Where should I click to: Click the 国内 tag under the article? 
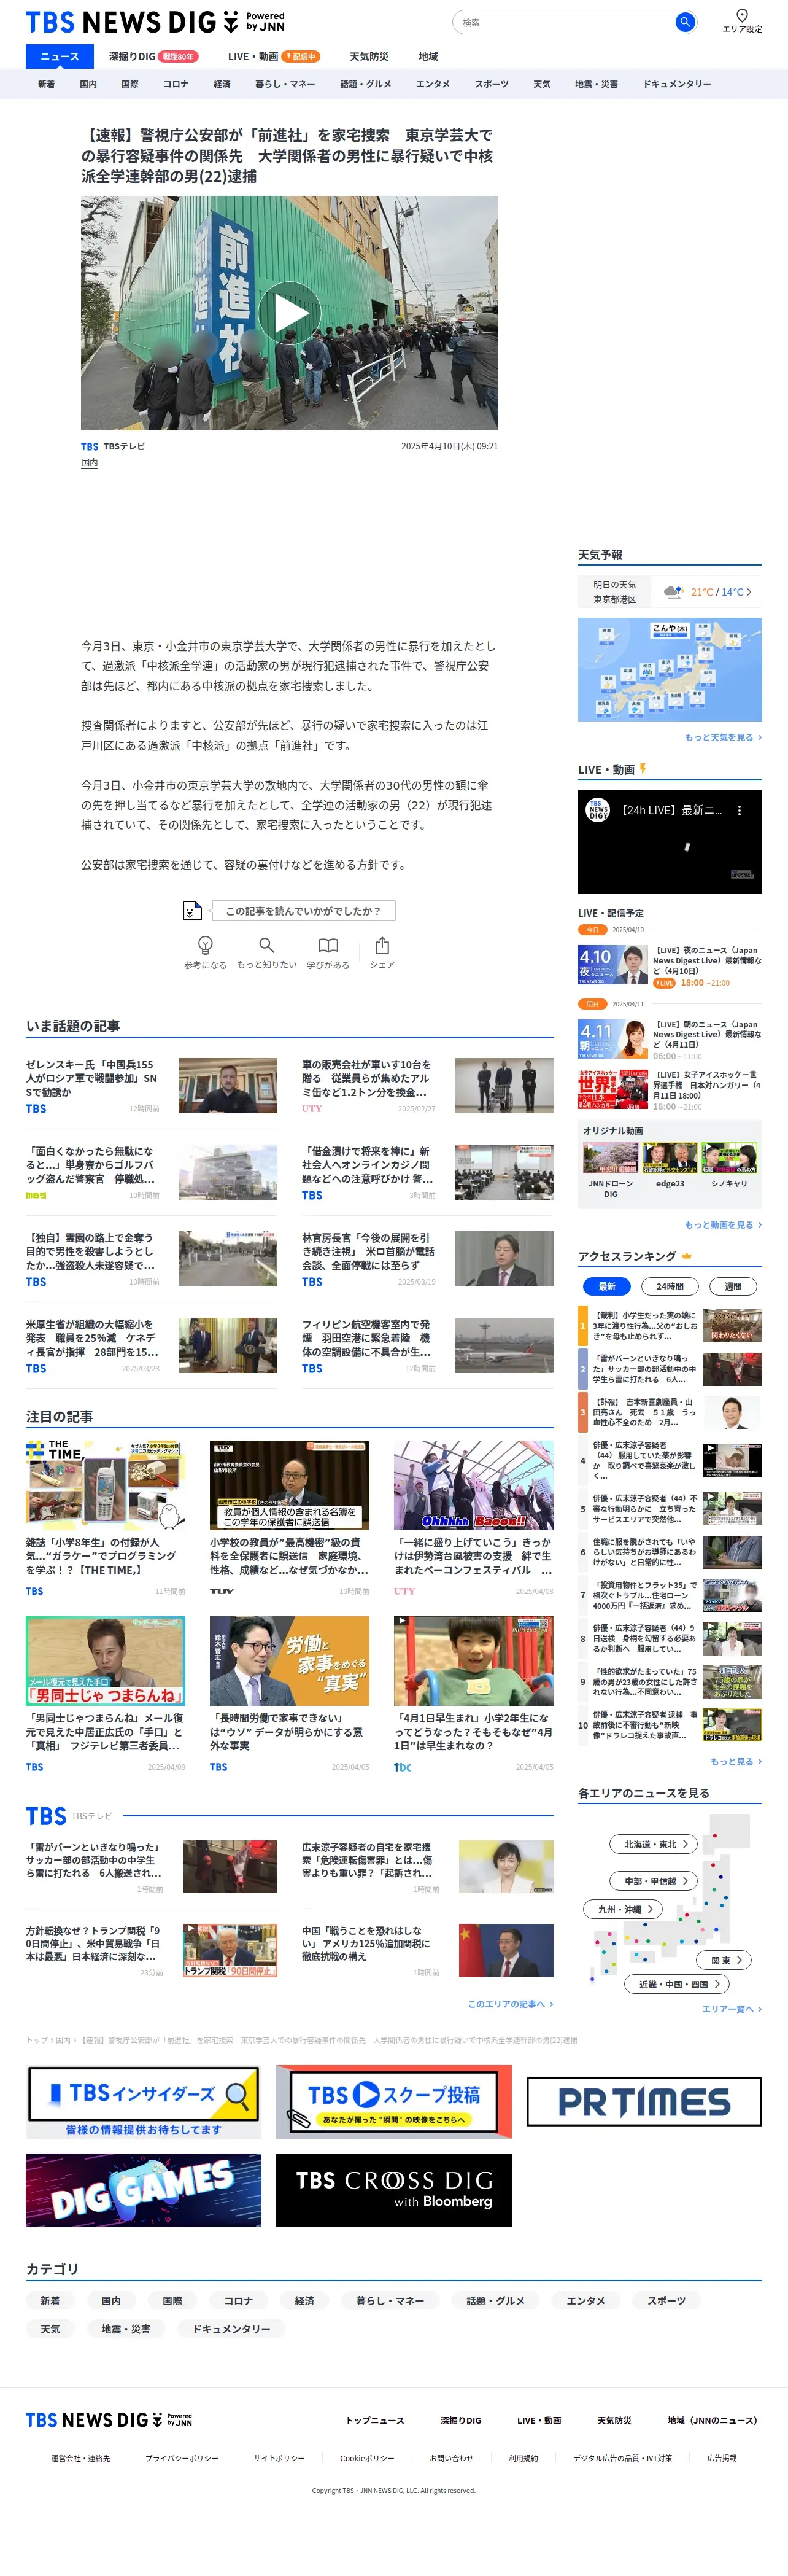pyautogui.click(x=90, y=463)
